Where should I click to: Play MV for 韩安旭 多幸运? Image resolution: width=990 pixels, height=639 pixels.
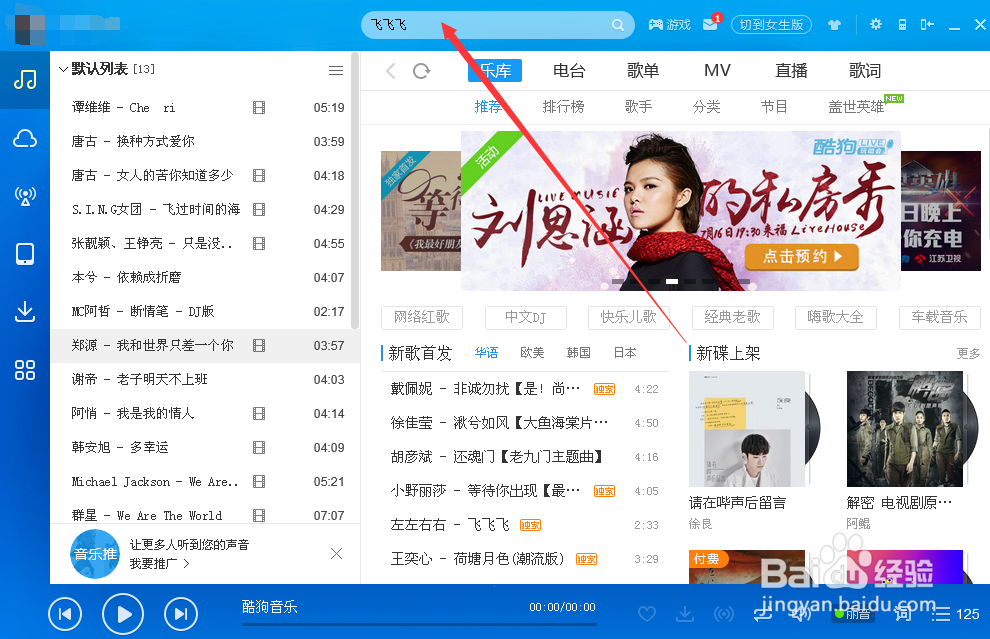[x=259, y=448]
